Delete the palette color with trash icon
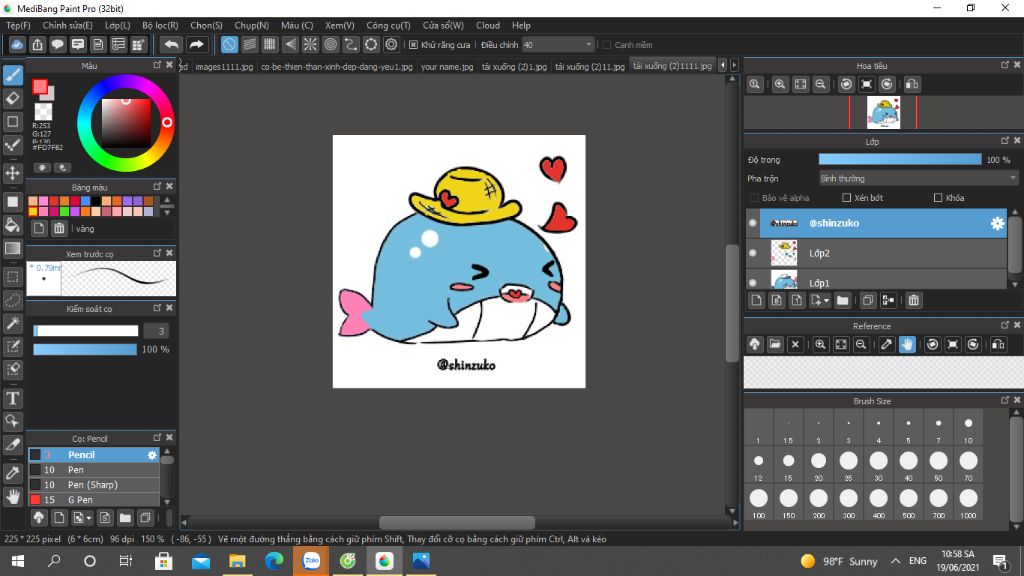Screen dimensions: 1024x576 (x=59, y=228)
